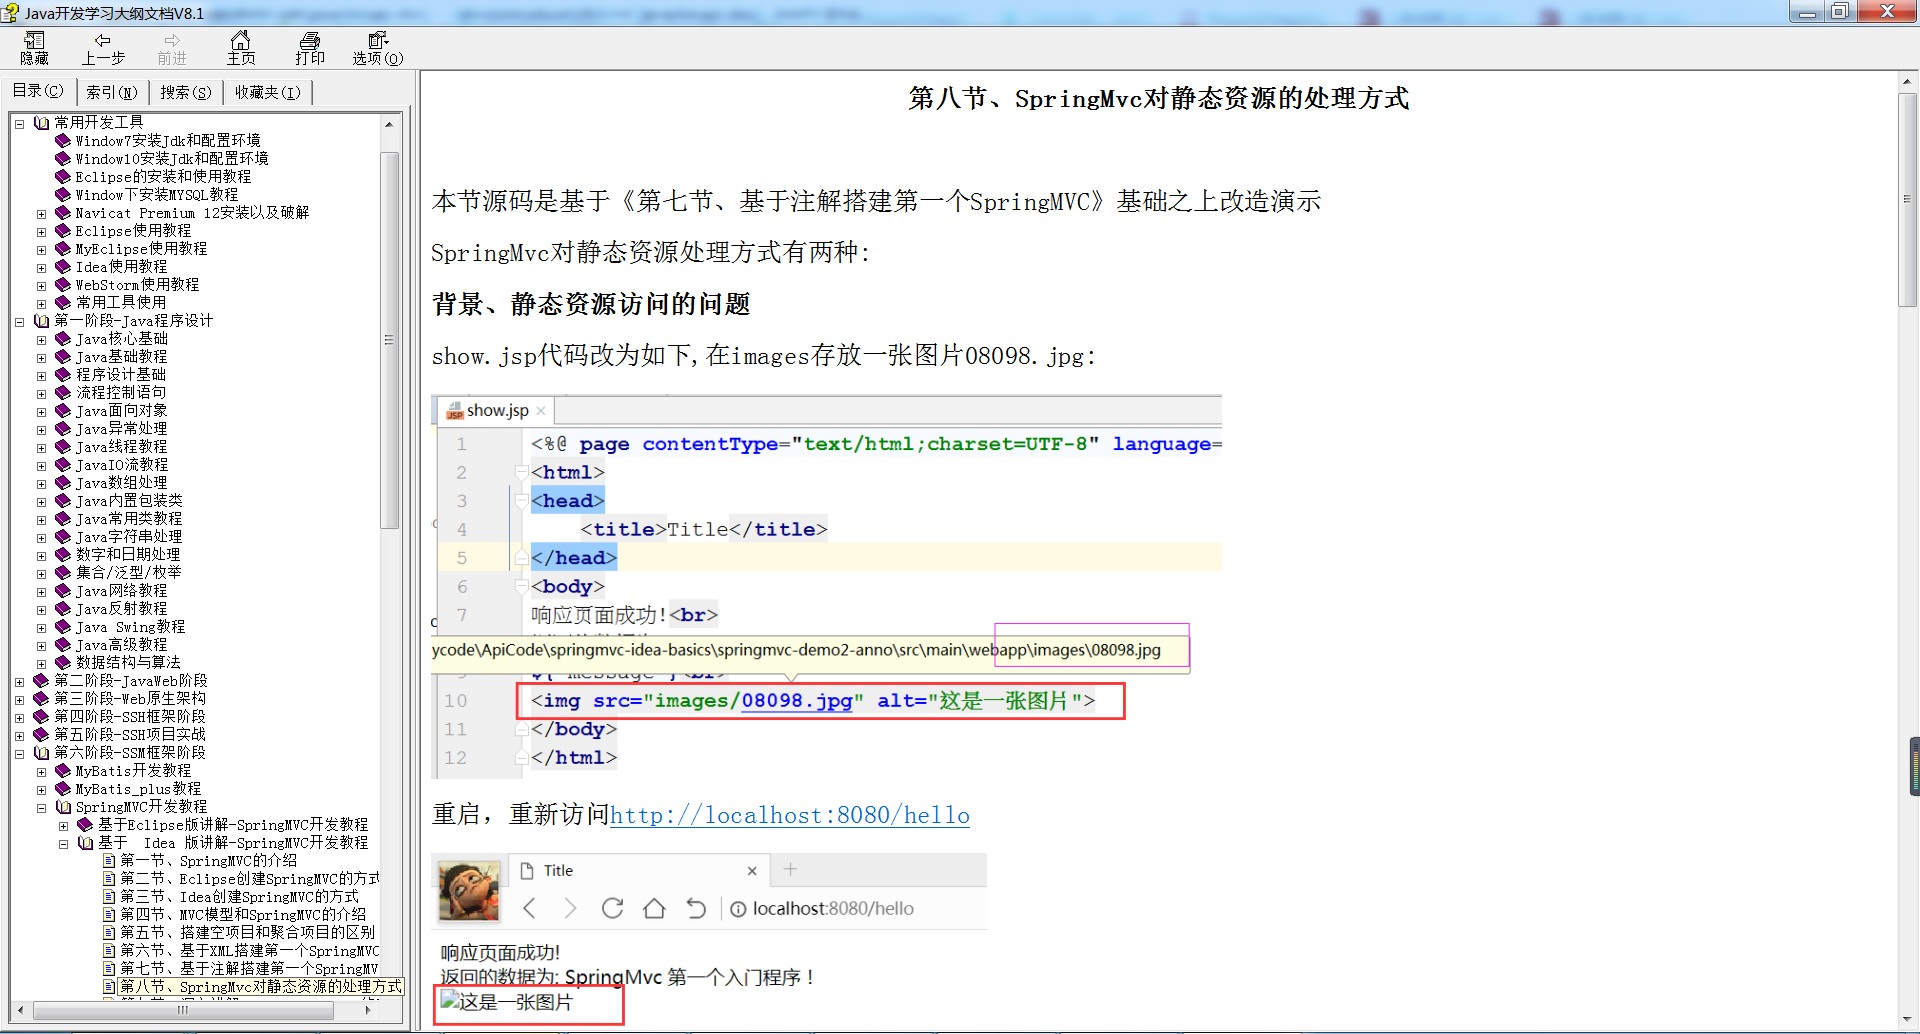Open topic 第五节、搭建空项目和聚合项目的区别
This screenshot has width=1920, height=1034.
tap(247, 933)
